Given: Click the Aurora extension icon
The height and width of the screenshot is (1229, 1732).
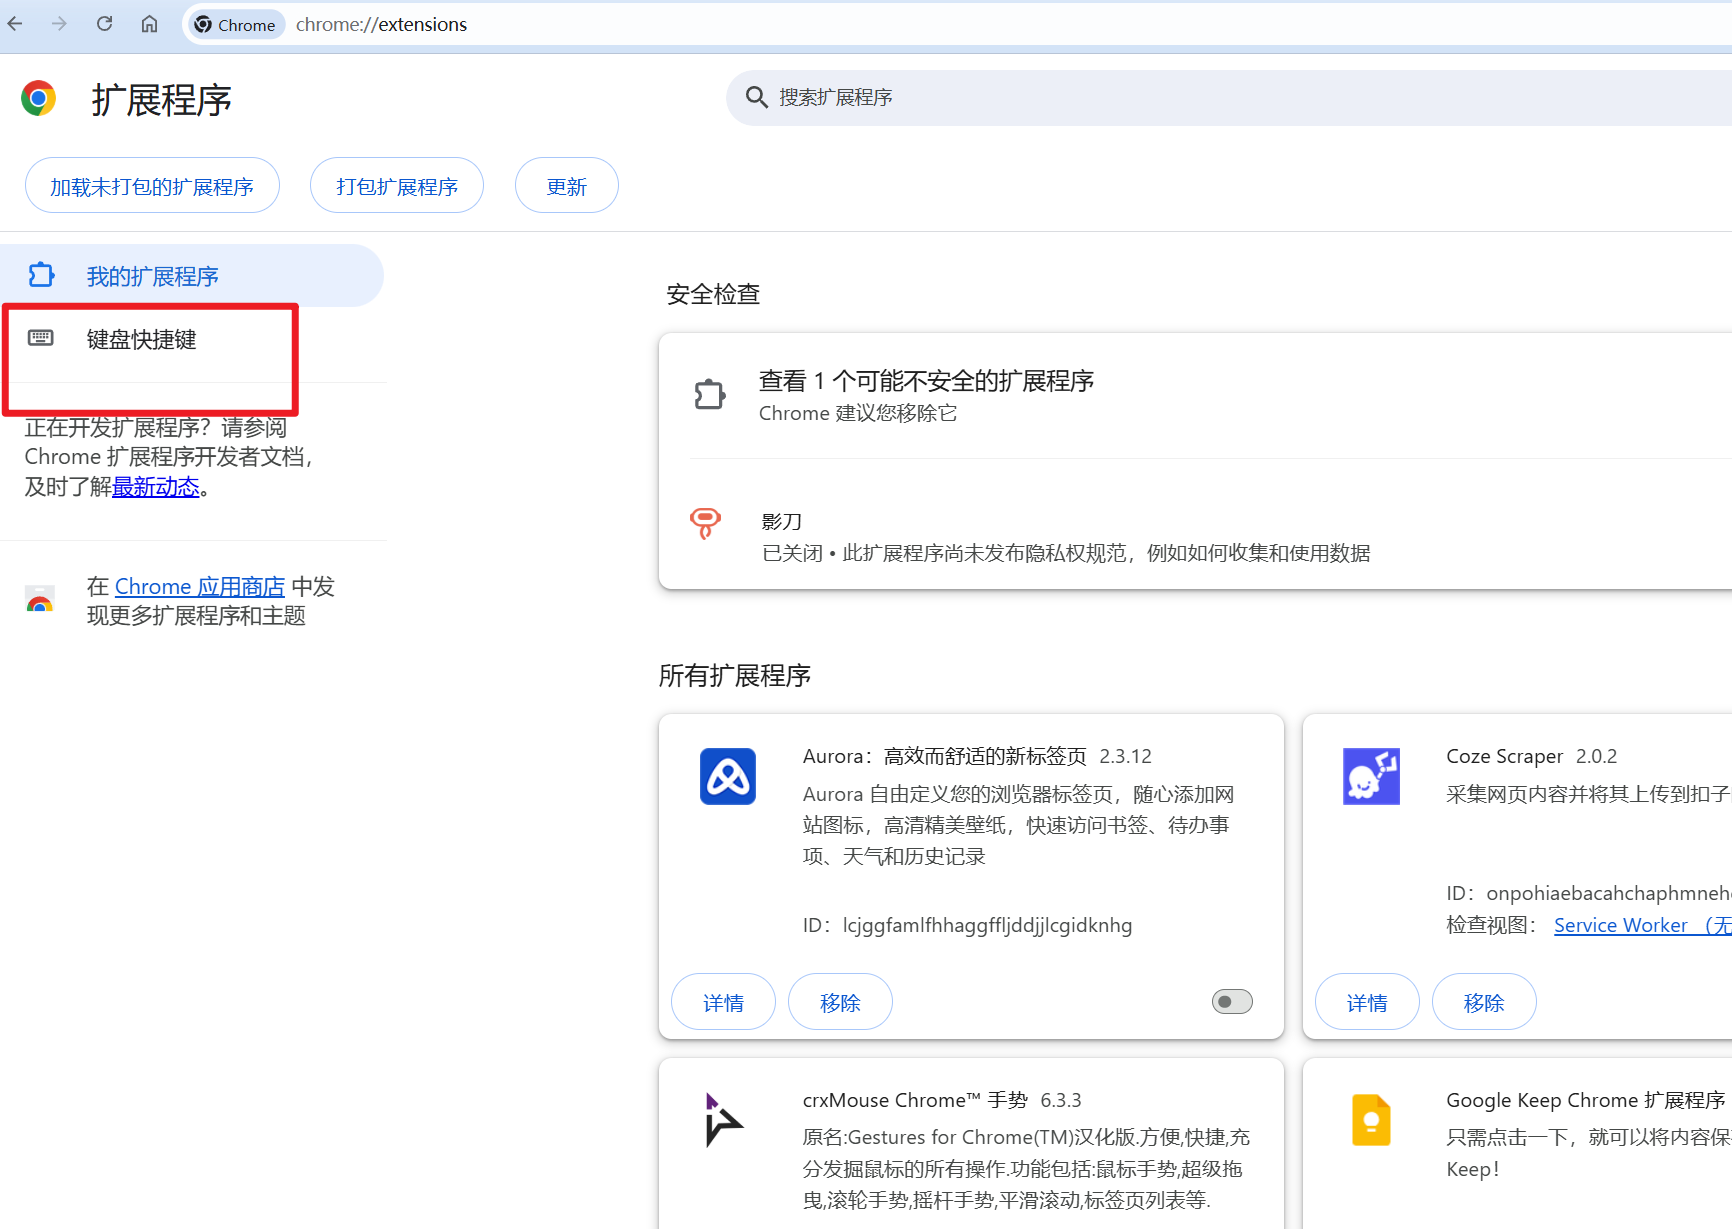Looking at the screenshot, I should (728, 776).
